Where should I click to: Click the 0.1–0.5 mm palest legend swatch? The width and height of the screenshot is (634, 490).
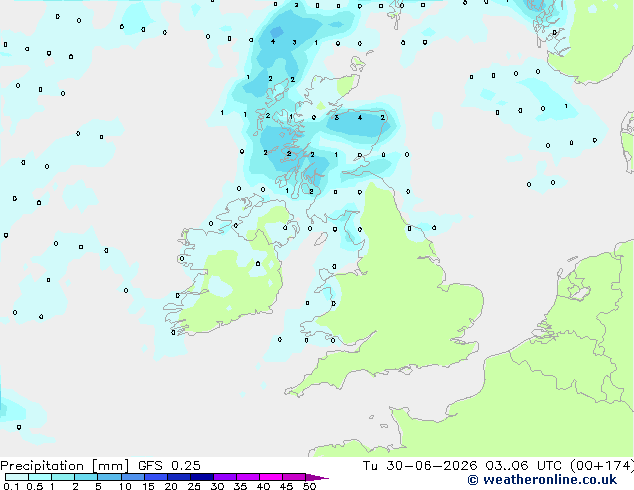pyautogui.click(x=17, y=477)
